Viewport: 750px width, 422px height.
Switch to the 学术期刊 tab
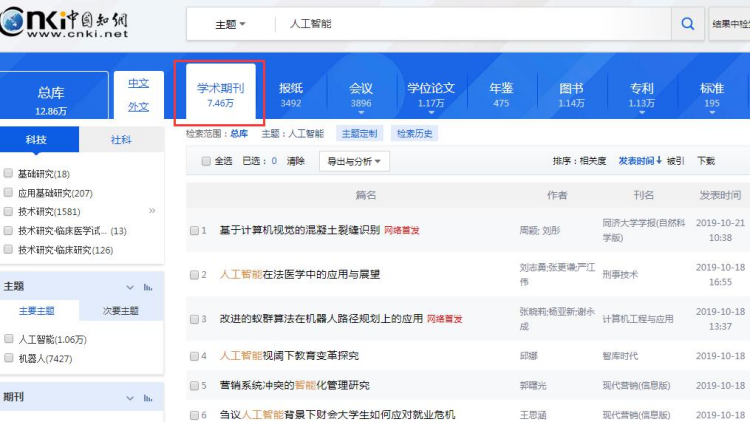tap(220, 95)
